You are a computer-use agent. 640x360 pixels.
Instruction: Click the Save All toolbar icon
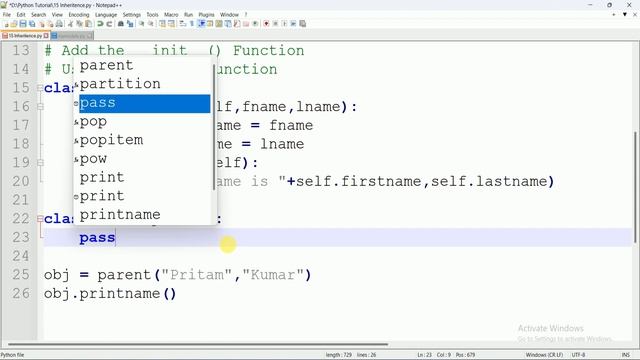[32, 24]
